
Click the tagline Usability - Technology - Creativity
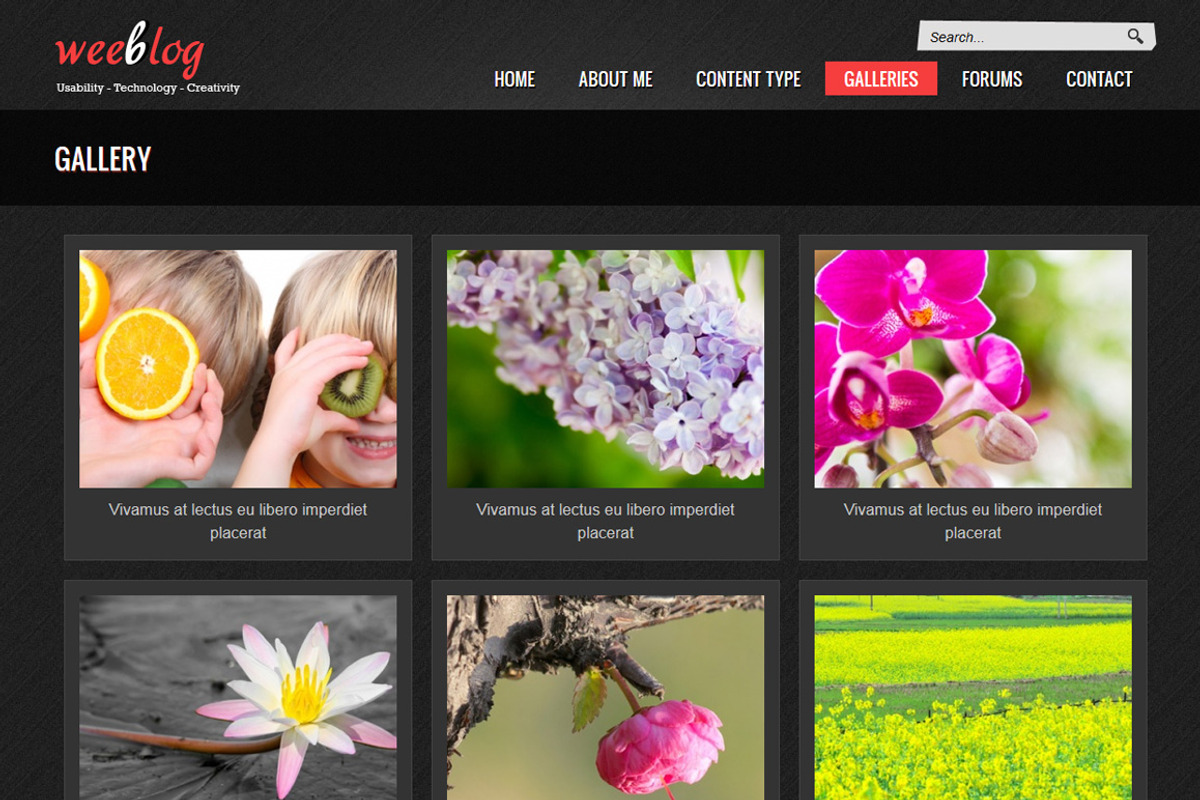click(x=148, y=88)
